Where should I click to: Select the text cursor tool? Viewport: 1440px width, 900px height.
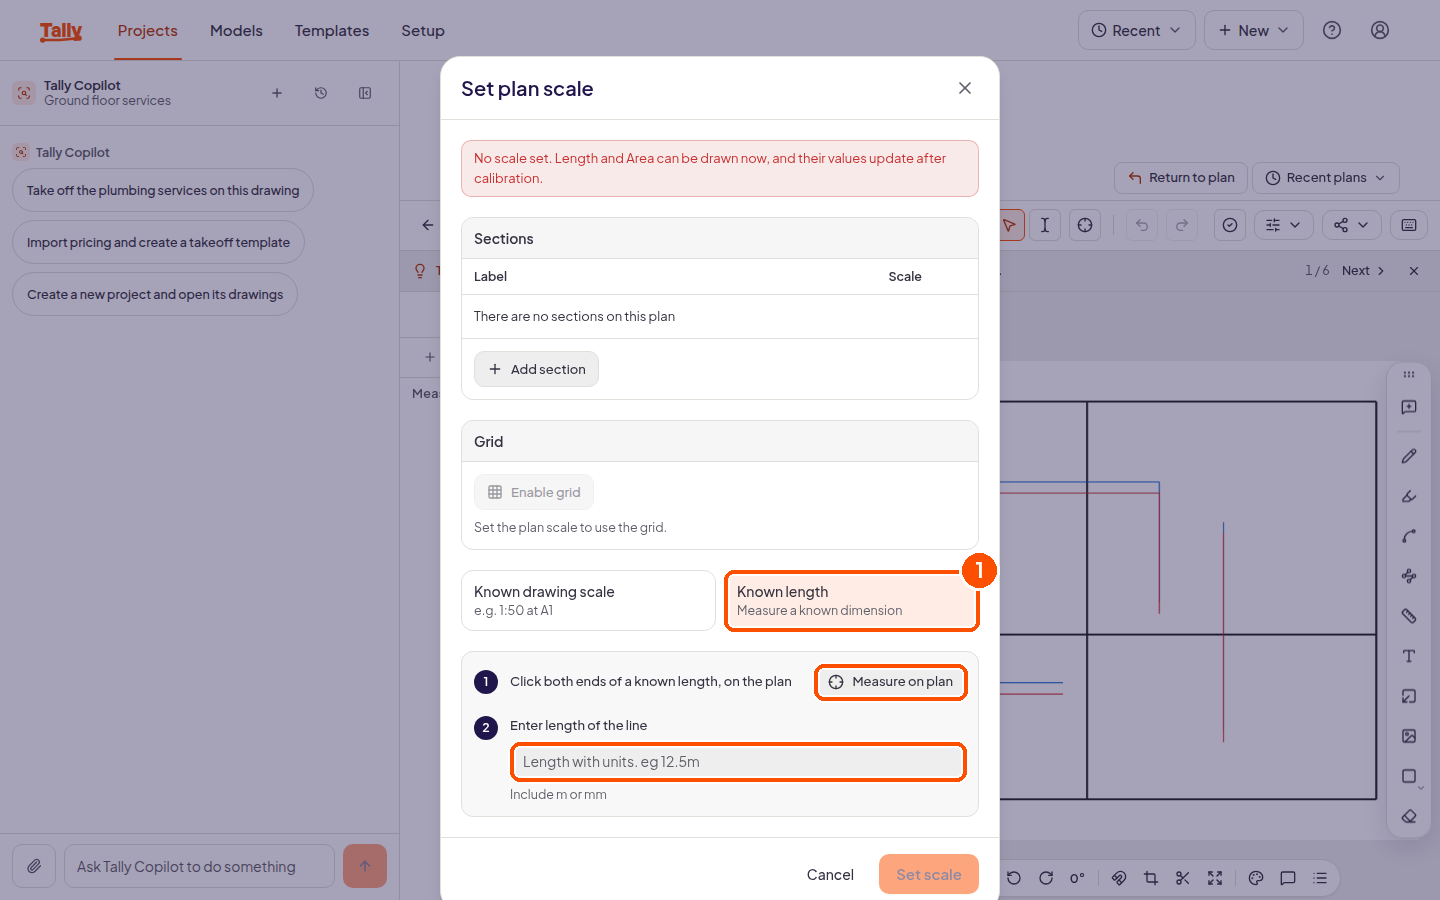pyautogui.click(x=1045, y=225)
